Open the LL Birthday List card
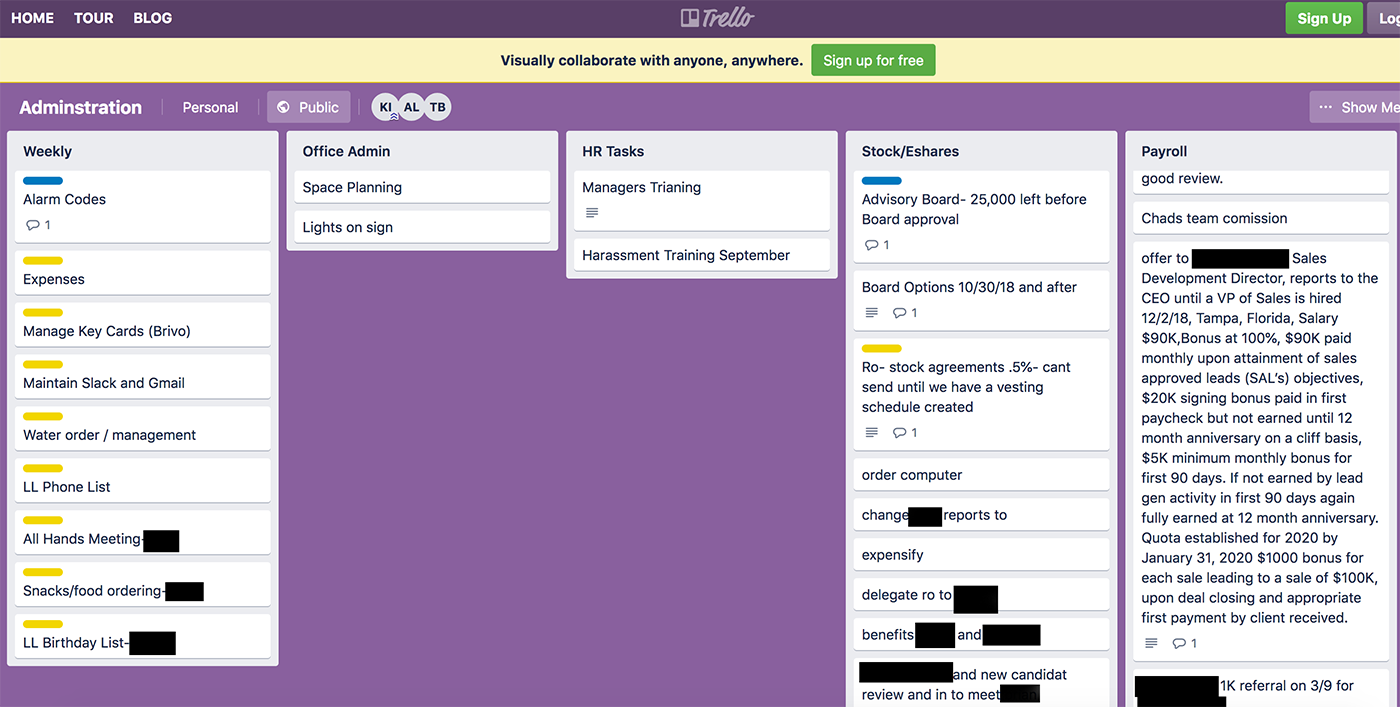 tap(143, 636)
